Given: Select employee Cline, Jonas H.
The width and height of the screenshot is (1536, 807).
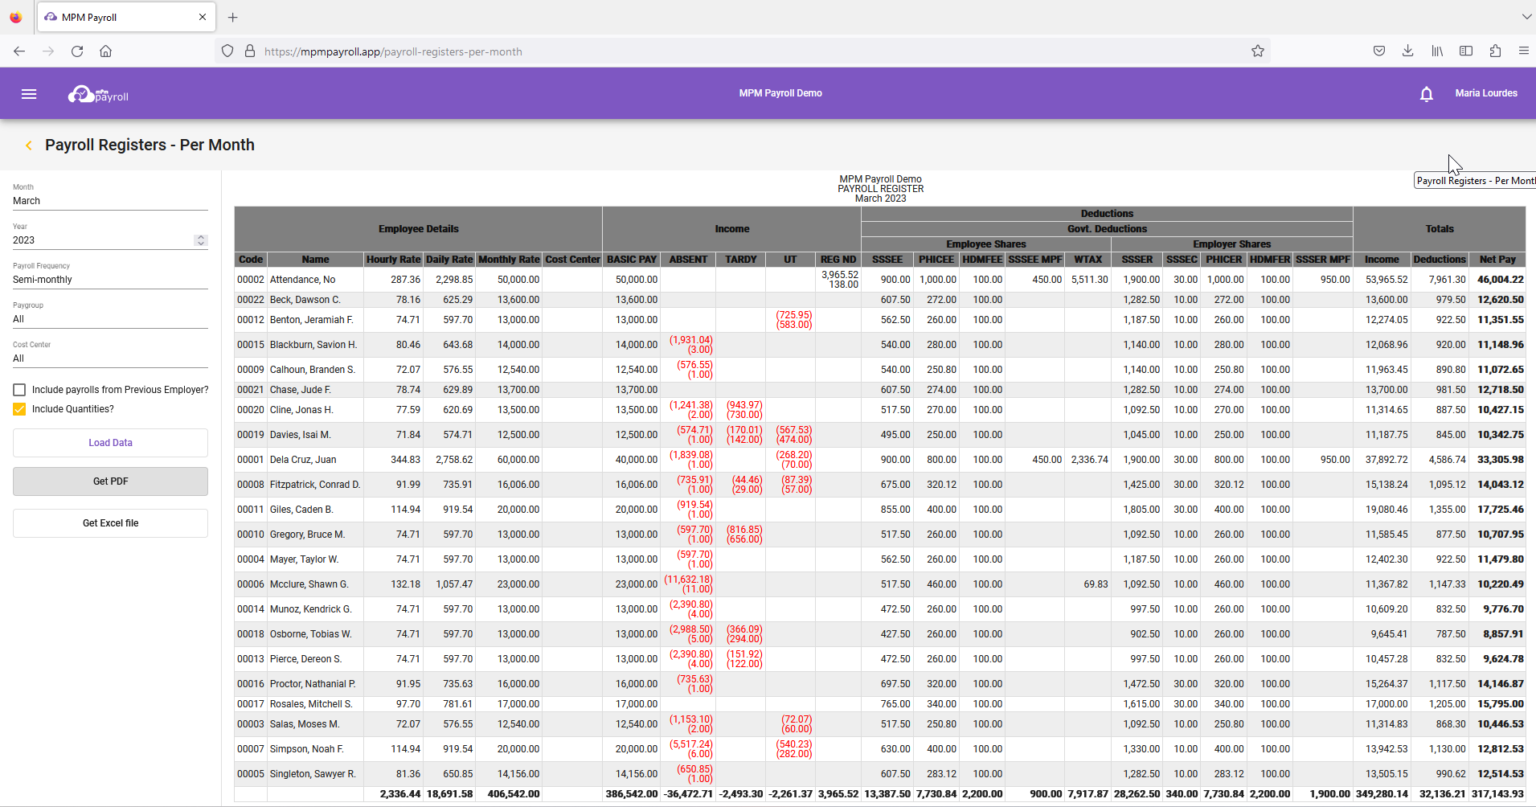Looking at the screenshot, I should click(880, 410).
